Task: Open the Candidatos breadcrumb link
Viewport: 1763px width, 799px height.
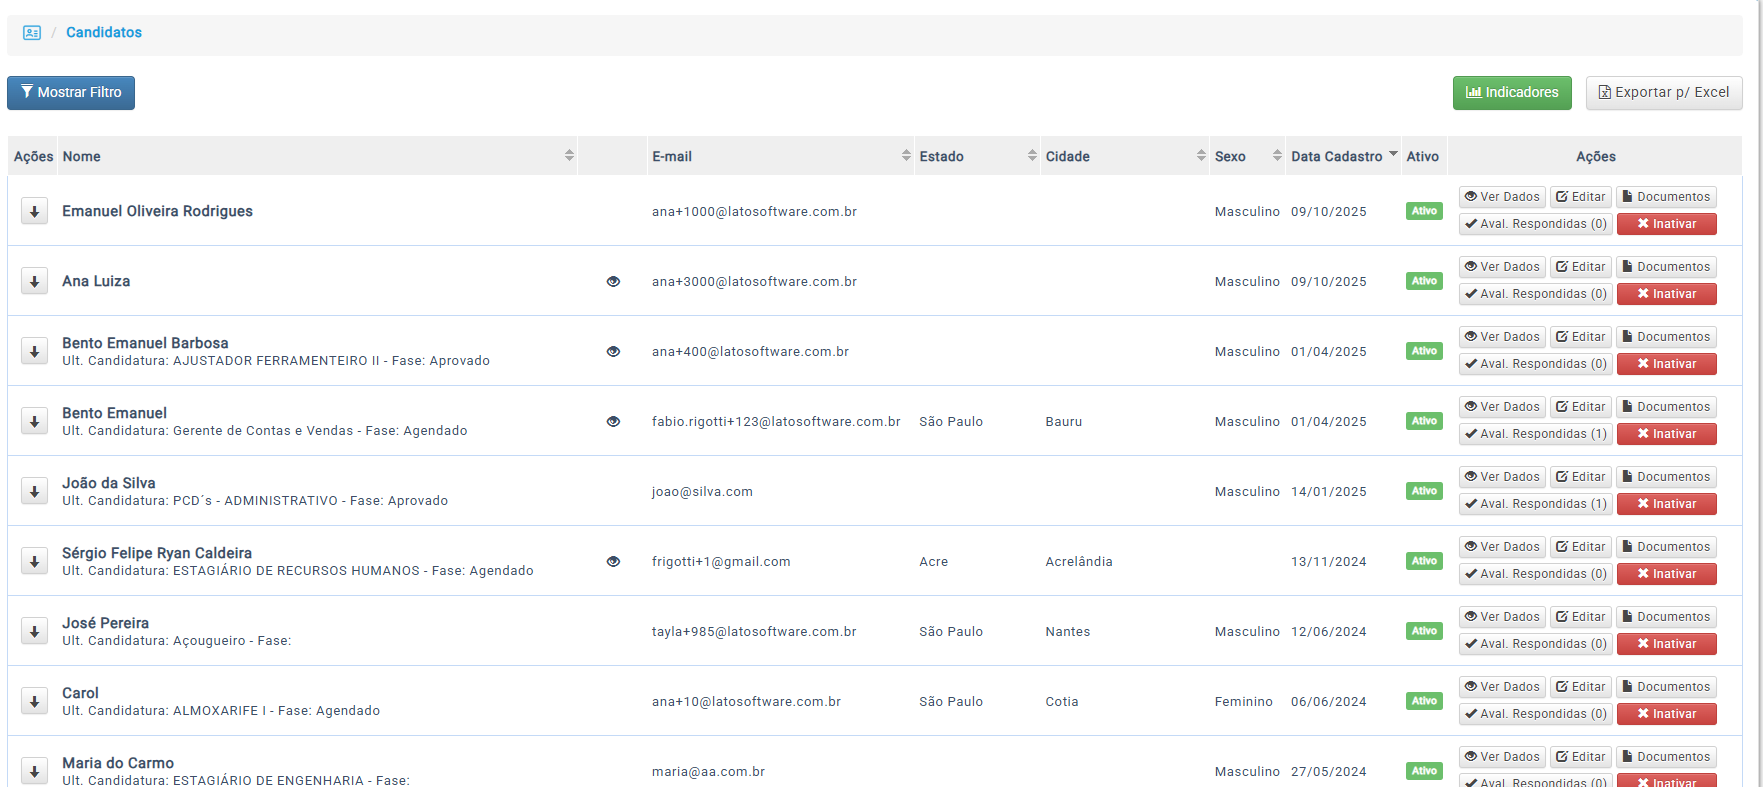Action: tap(104, 33)
